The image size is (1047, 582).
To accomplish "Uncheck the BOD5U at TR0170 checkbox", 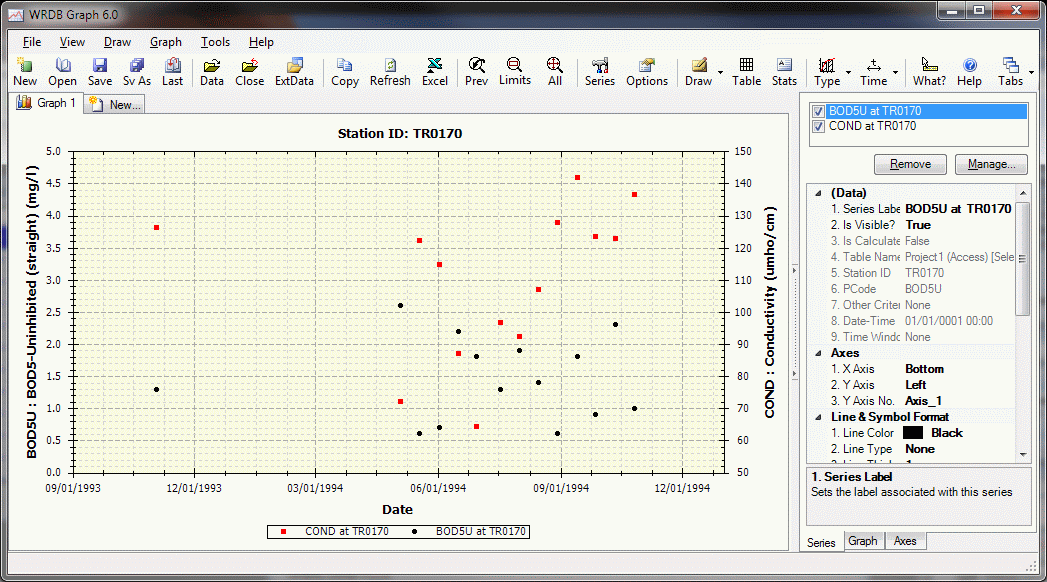I will point(819,111).
